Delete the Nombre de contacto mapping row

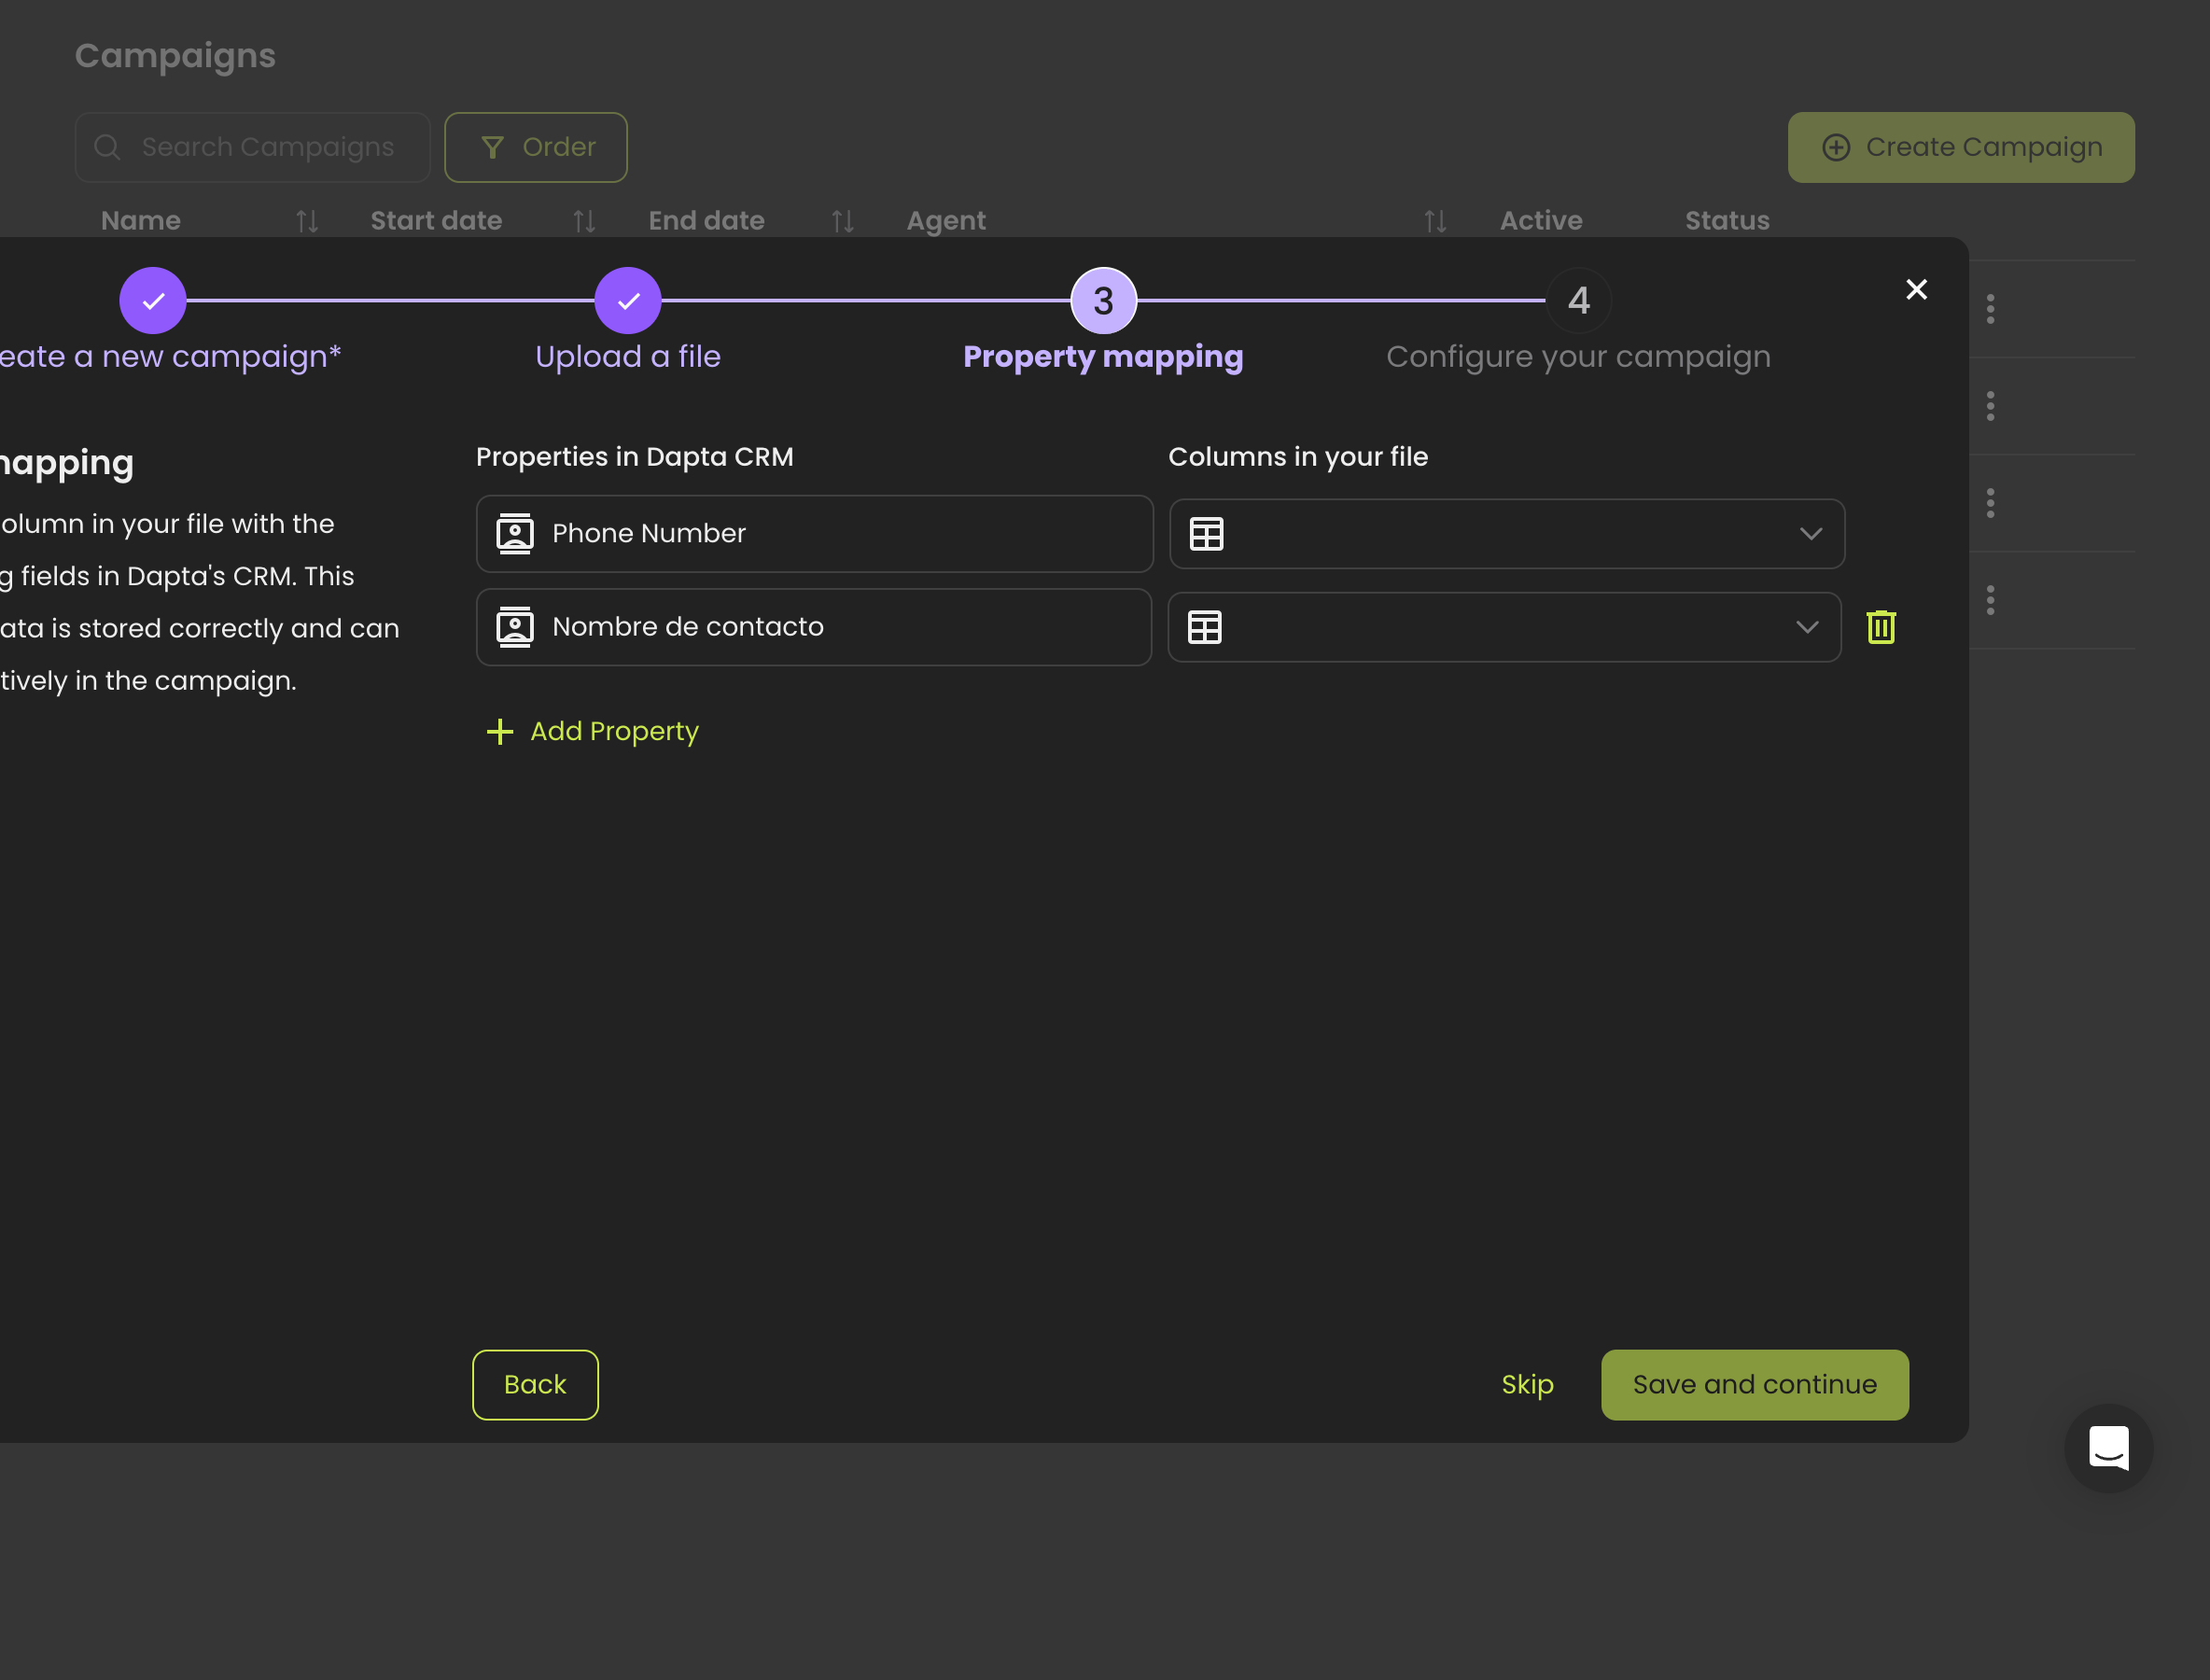coord(1880,627)
